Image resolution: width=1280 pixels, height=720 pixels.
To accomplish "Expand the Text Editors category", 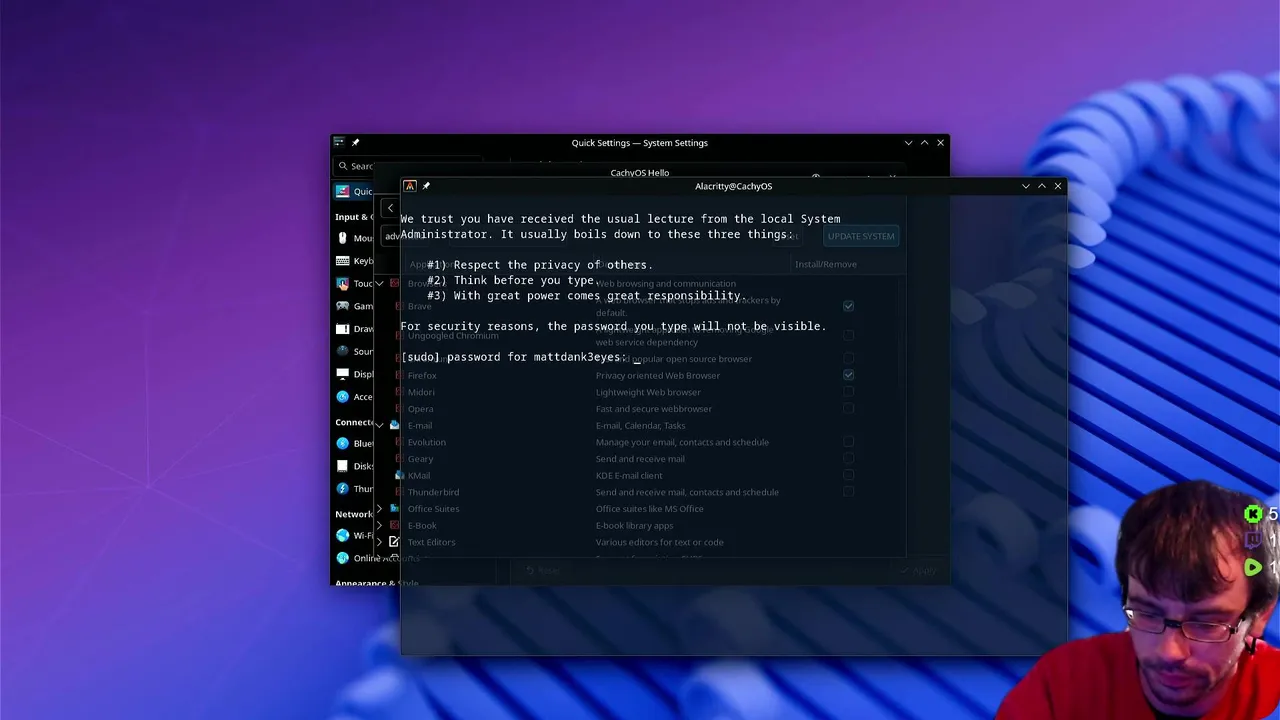I will point(380,542).
